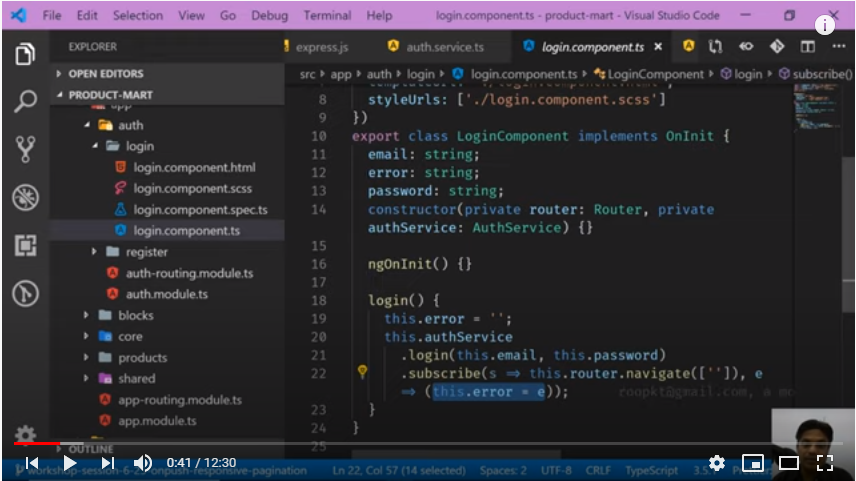Click Spaces: 2 in the status bar

coord(503,471)
